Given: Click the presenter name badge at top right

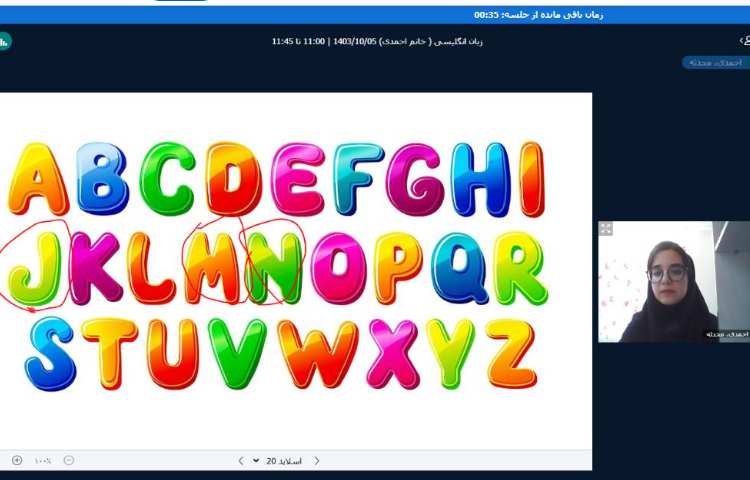Looking at the screenshot, I should point(714,62).
